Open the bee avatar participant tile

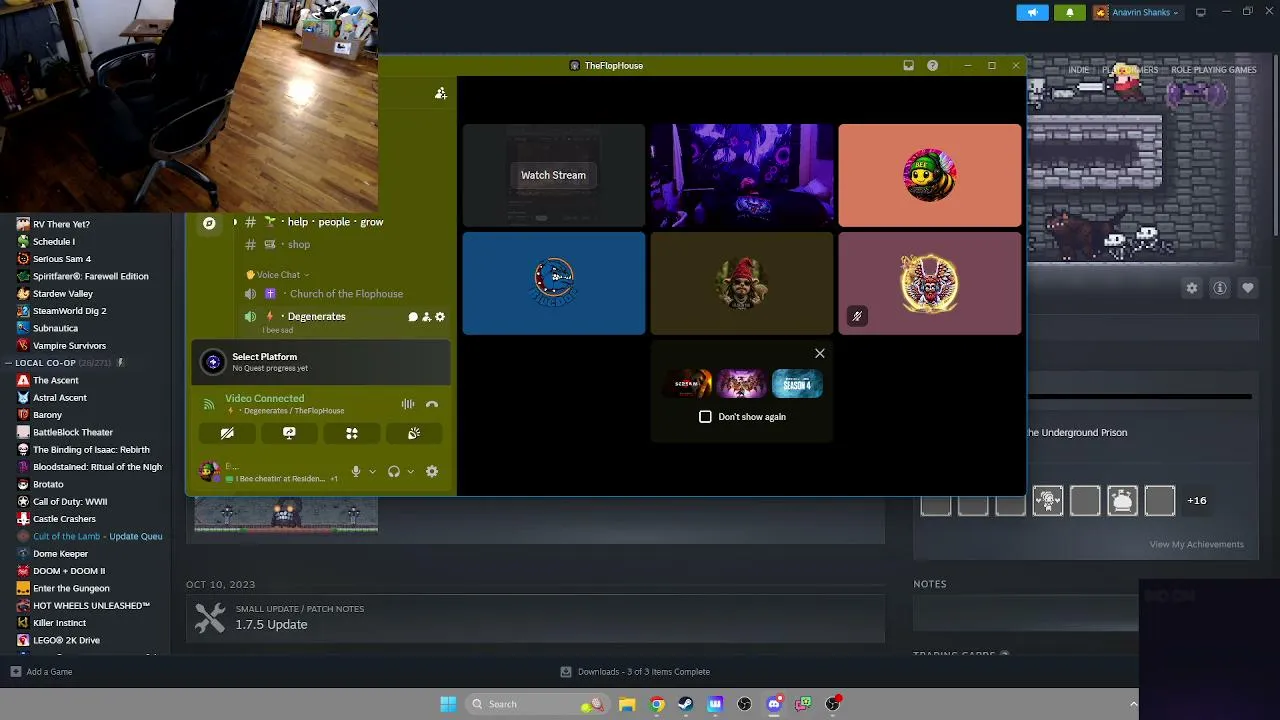coord(930,175)
